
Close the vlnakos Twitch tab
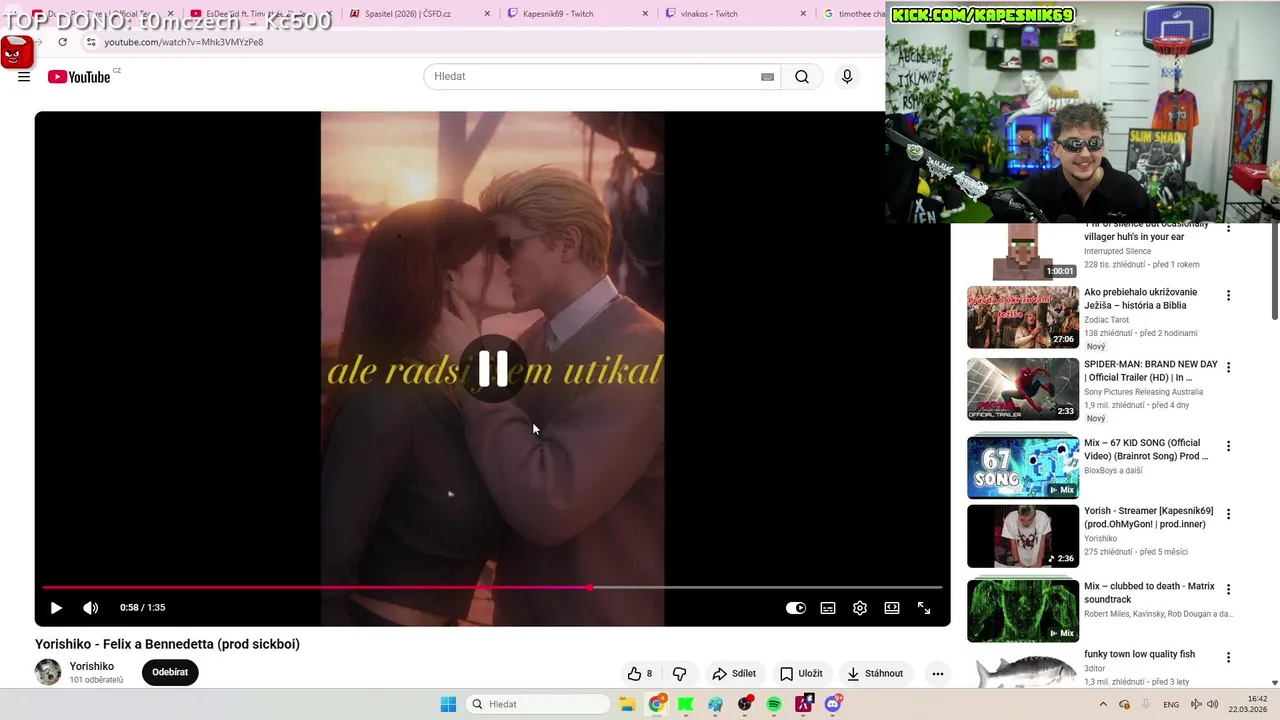[803, 14]
